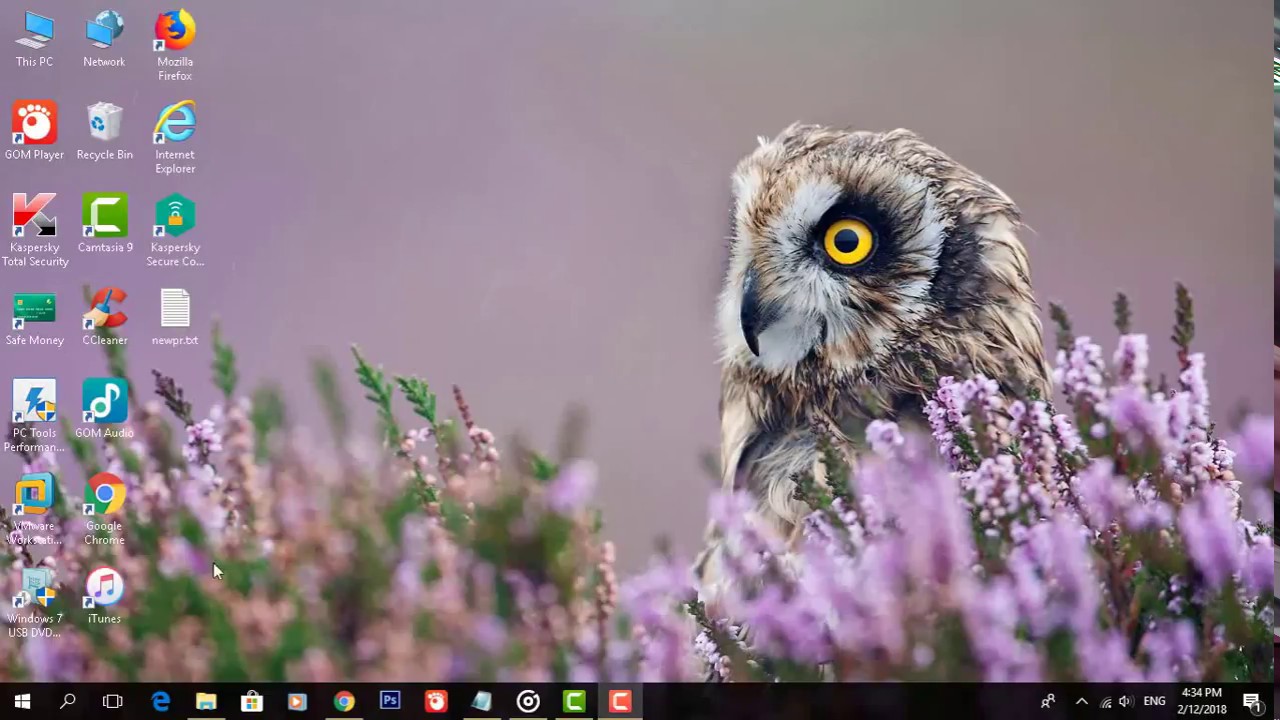Select the newpr.txt file on desktop
The width and height of the screenshot is (1280, 720).
point(175,318)
